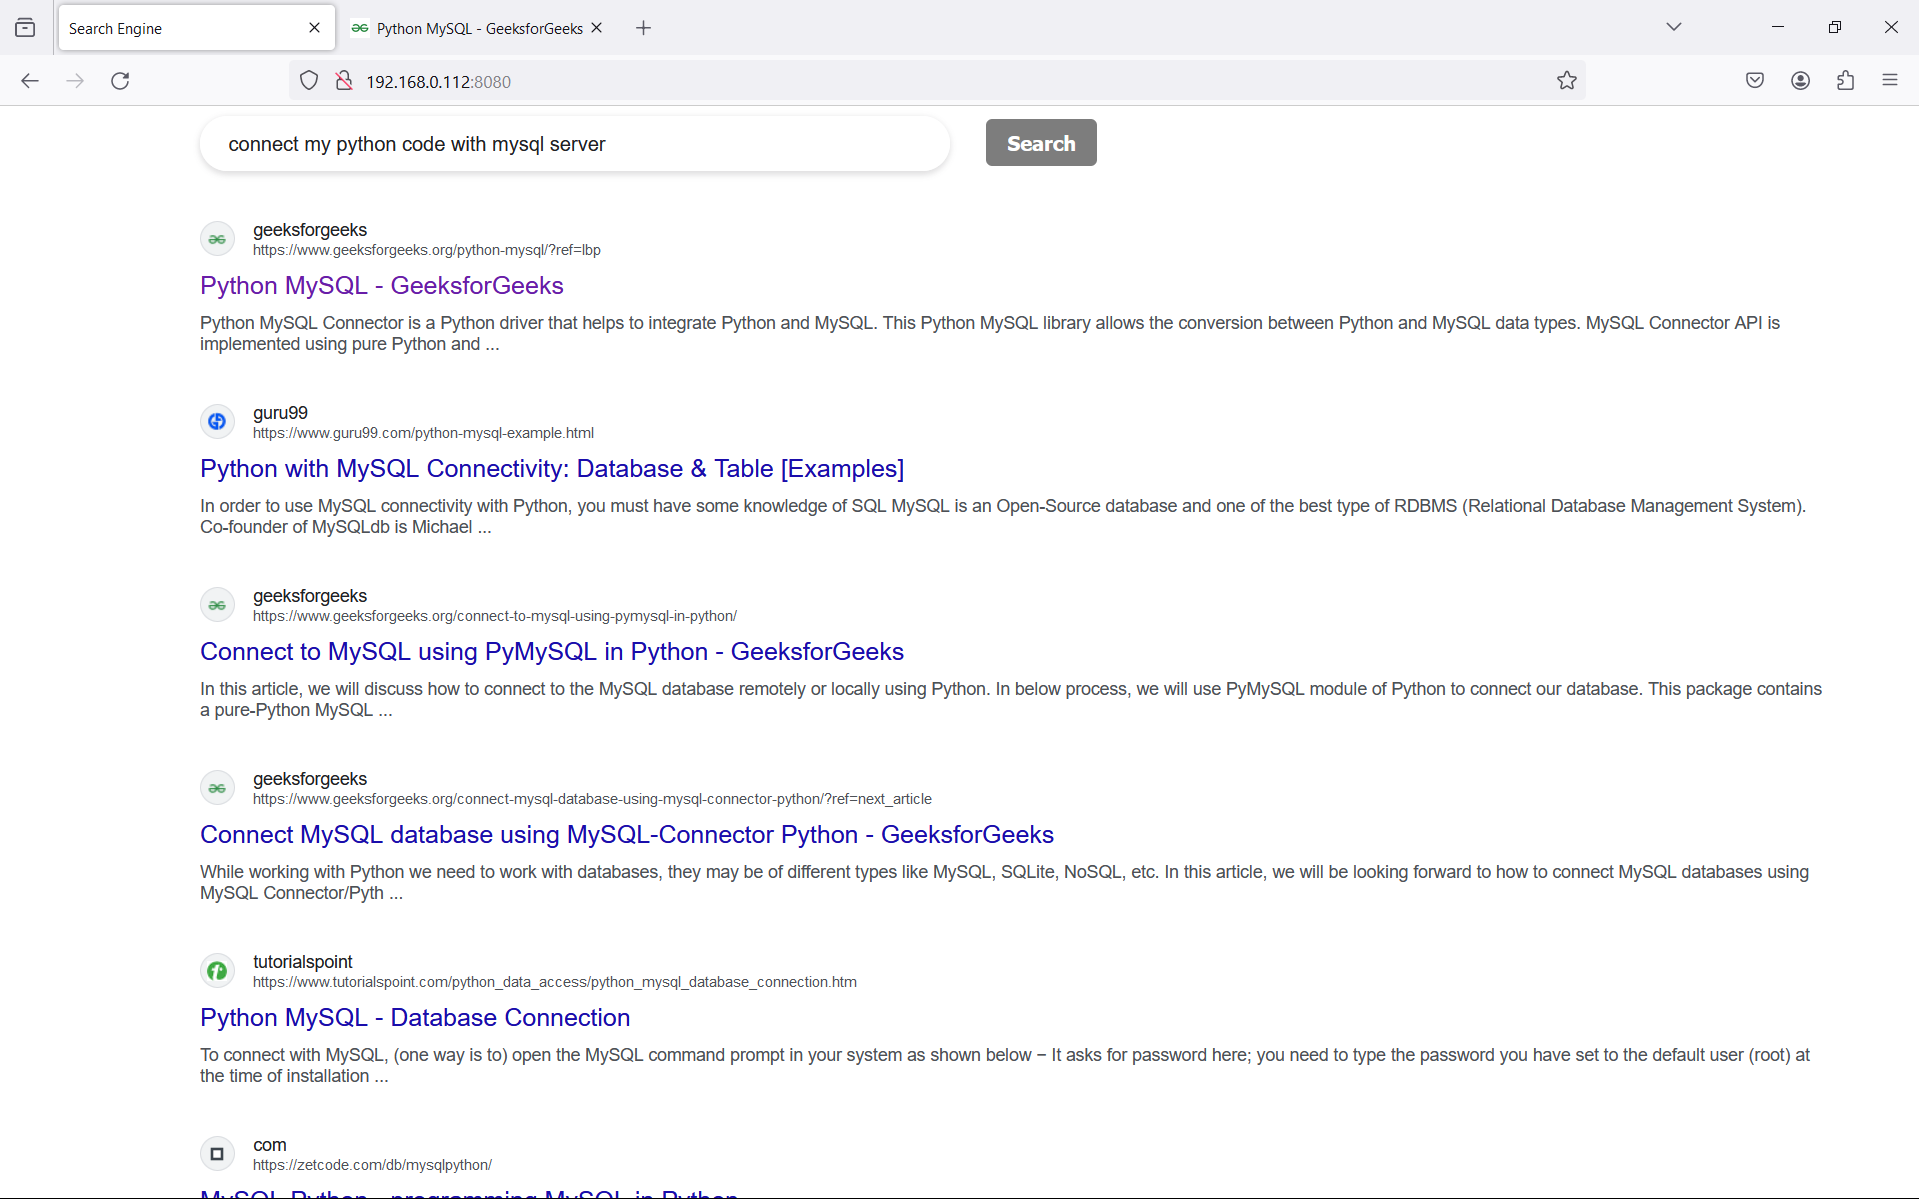Click the snippet starting 'While working with Python'
The image size is (1919, 1199).
[1004, 883]
